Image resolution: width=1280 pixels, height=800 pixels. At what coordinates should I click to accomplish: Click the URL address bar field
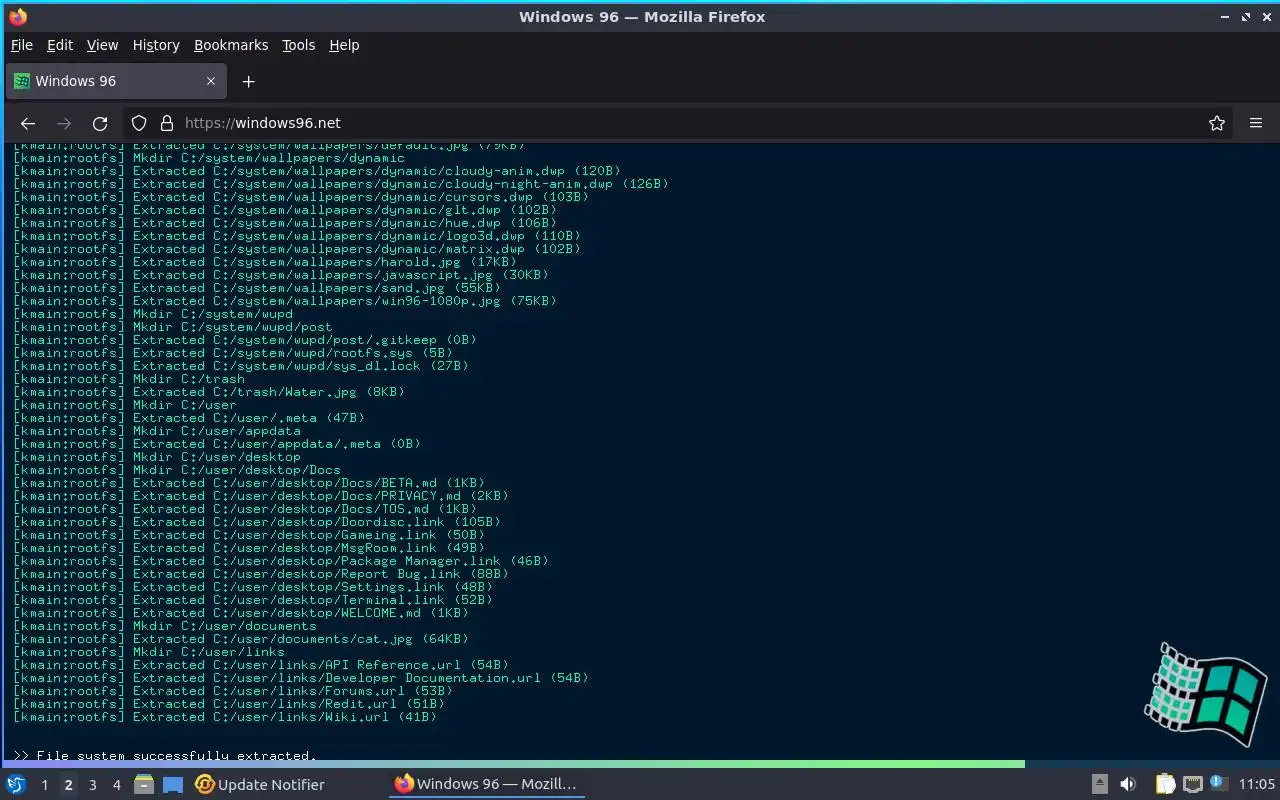point(680,123)
